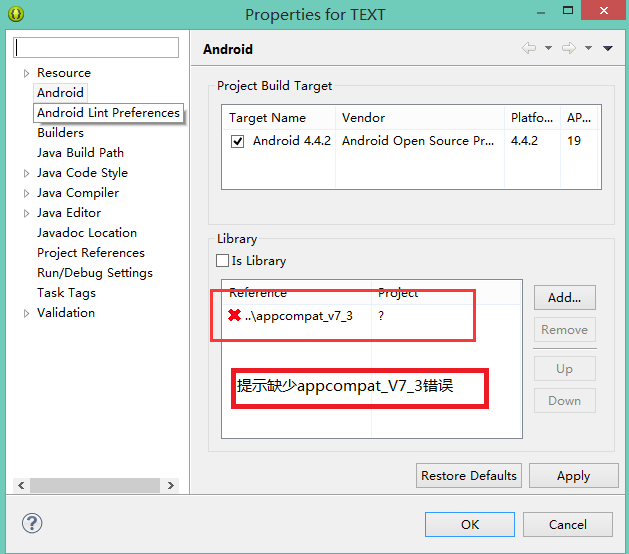Toggle the Android 4.4.2 target checkbox
This screenshot has width=629, height=554.
237,141
